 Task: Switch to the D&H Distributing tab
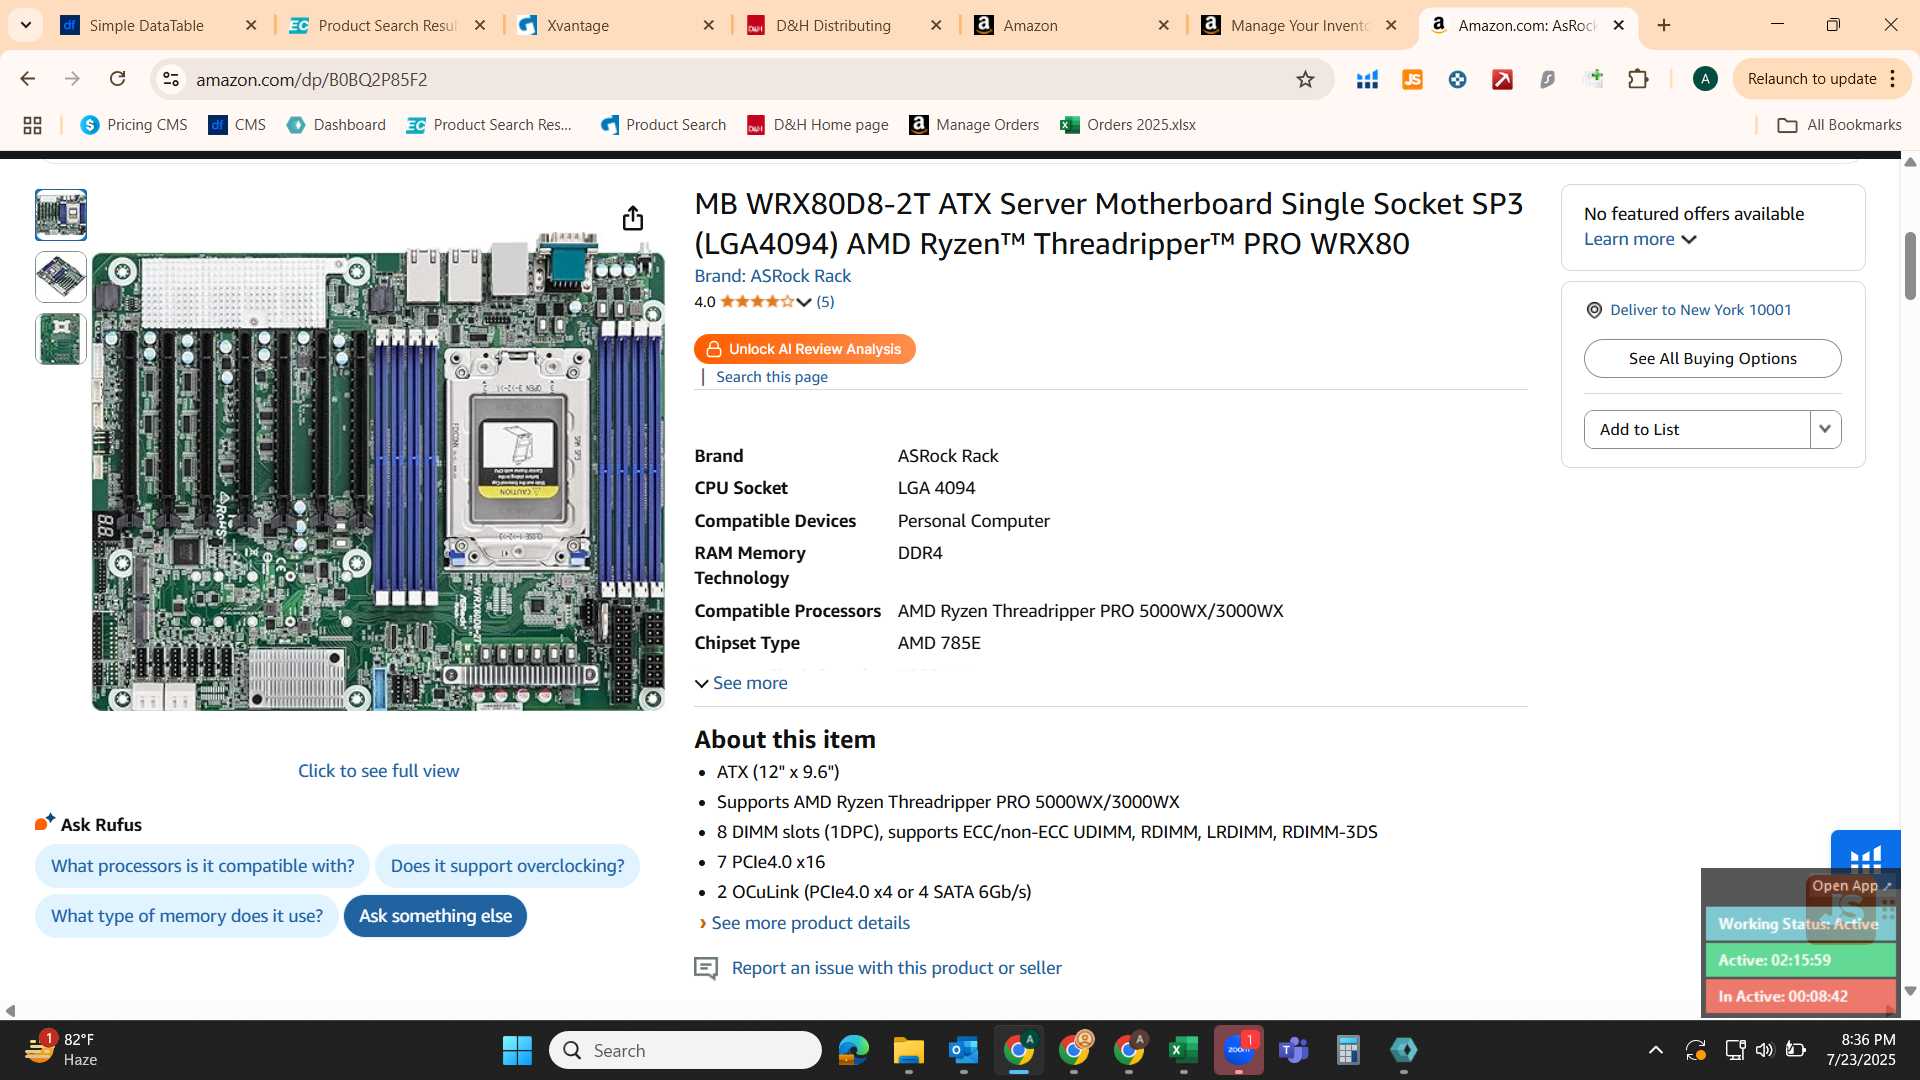[845, 25]
